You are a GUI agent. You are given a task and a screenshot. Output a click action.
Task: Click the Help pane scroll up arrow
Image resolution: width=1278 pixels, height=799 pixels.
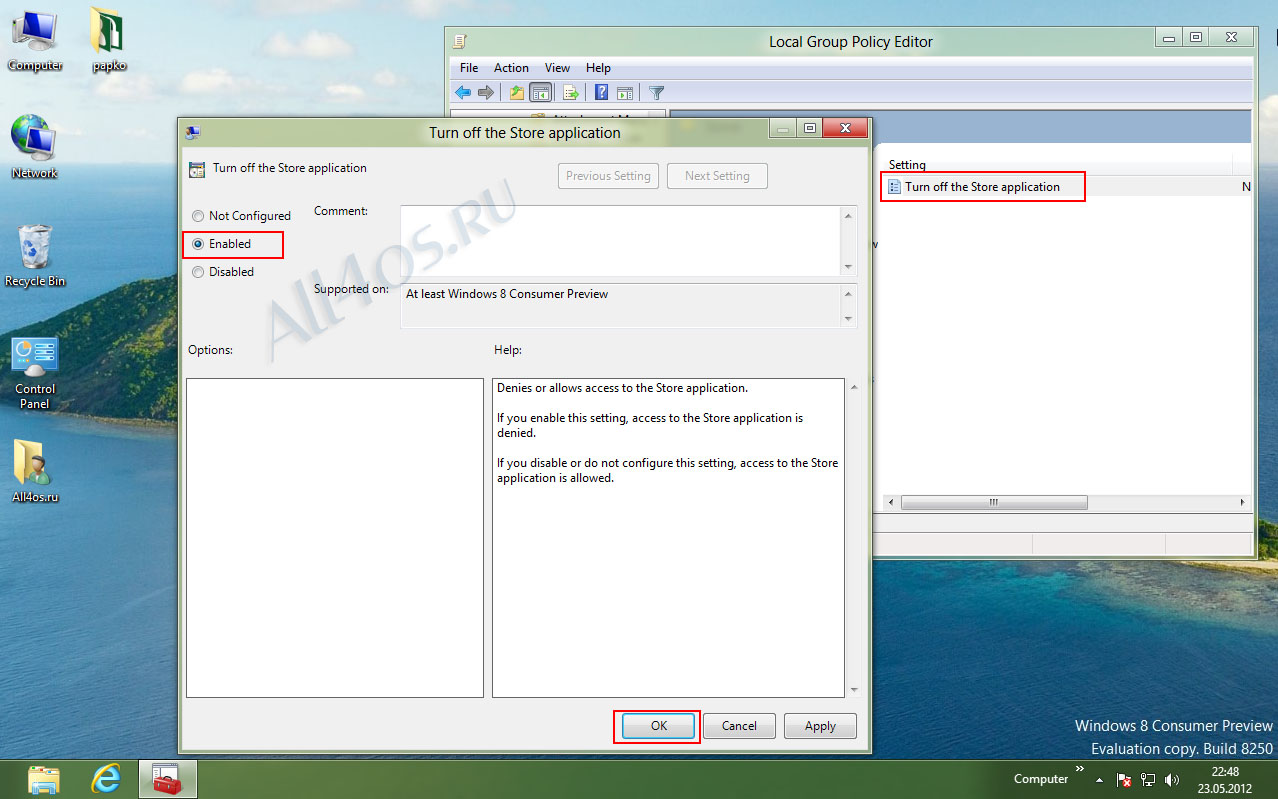click(x=853, y=386)
